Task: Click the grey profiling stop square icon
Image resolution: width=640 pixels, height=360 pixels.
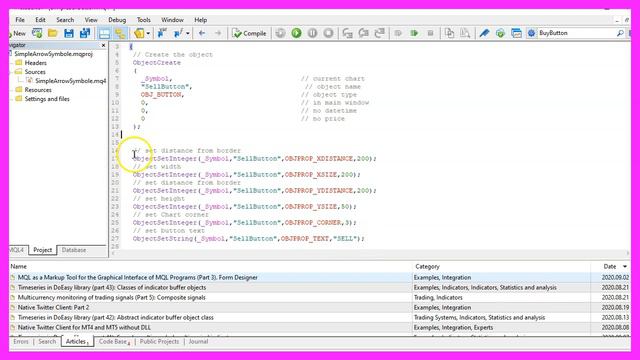Action: coord(430,33)
